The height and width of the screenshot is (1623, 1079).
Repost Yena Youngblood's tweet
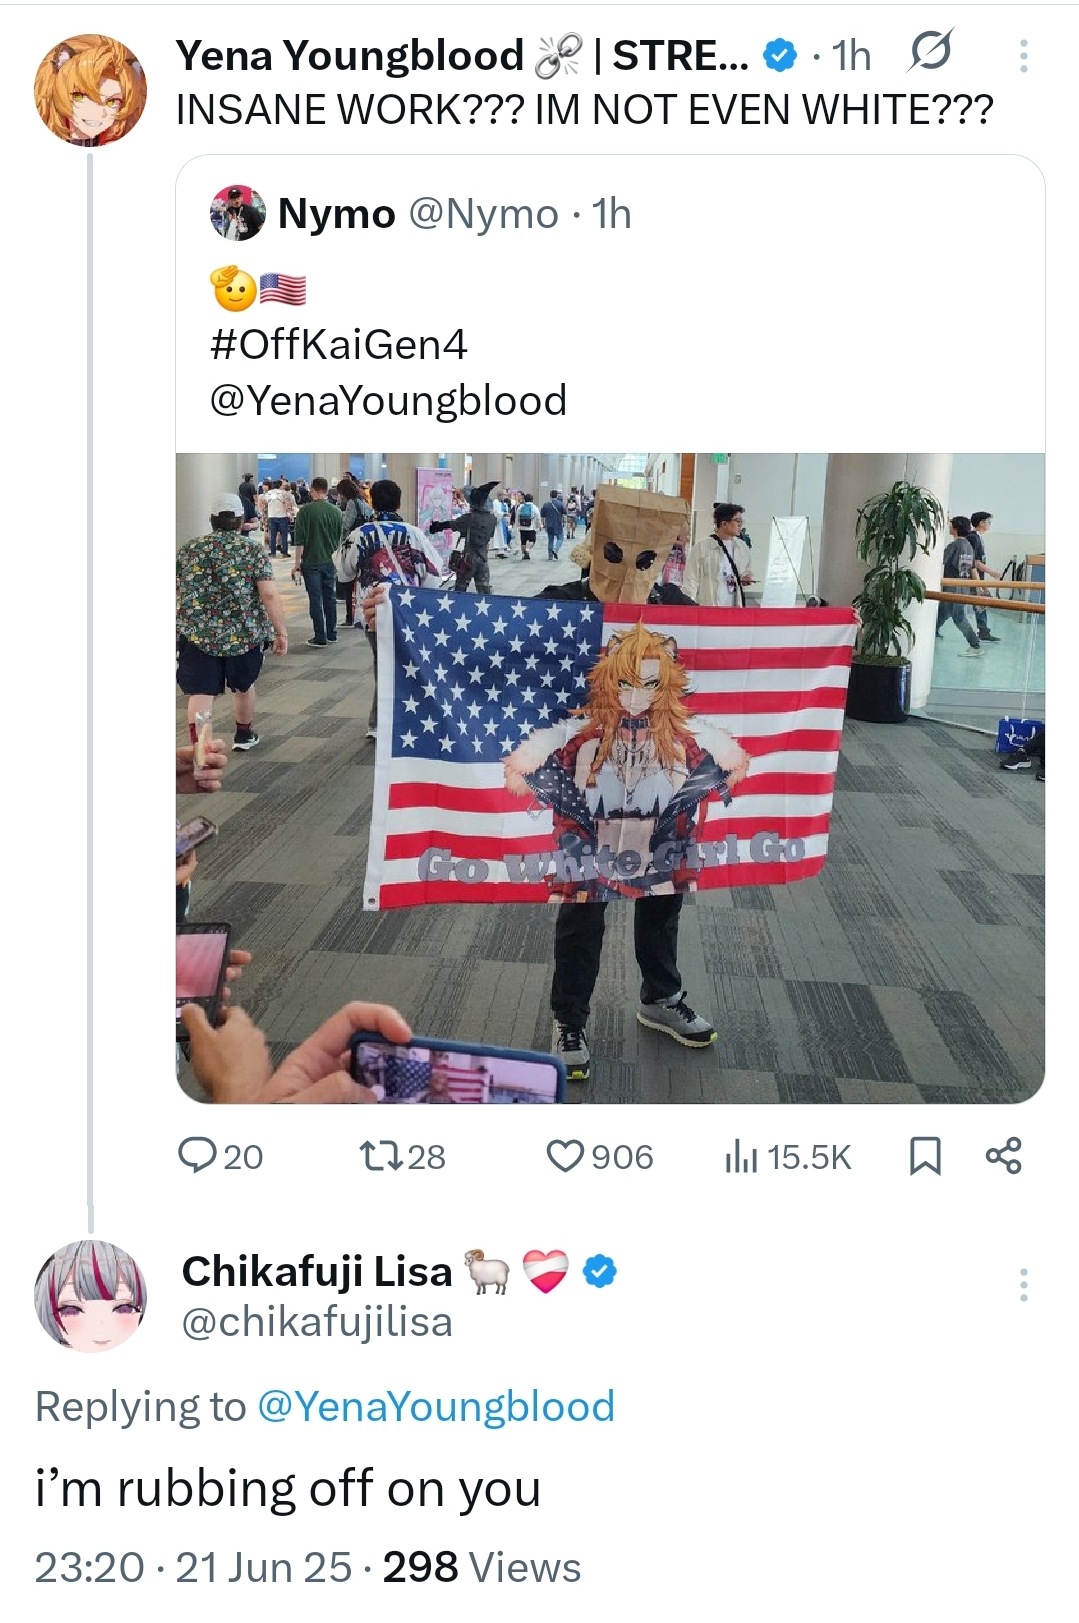tap(402, 1156)
